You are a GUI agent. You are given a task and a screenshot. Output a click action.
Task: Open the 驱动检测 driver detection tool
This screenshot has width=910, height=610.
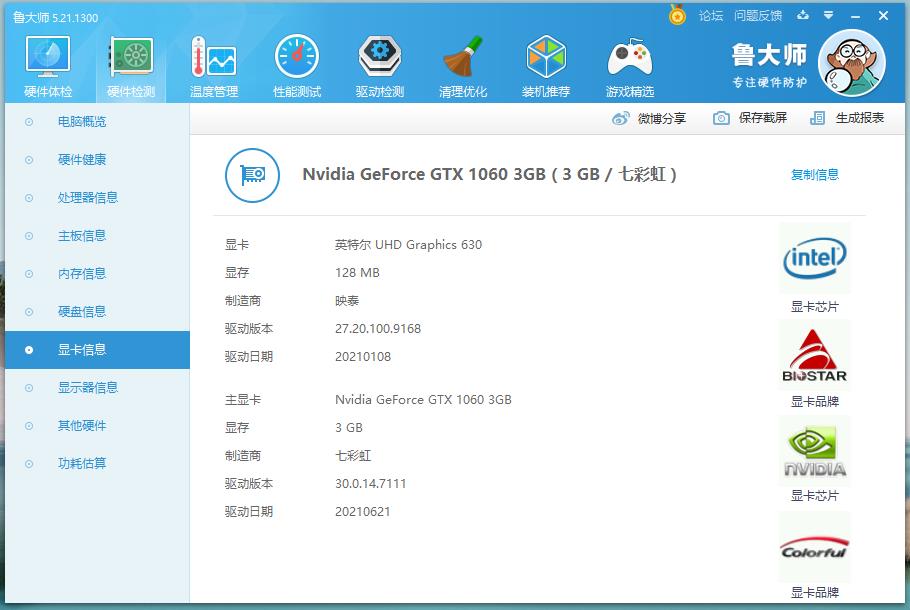[x=379, y=64]
